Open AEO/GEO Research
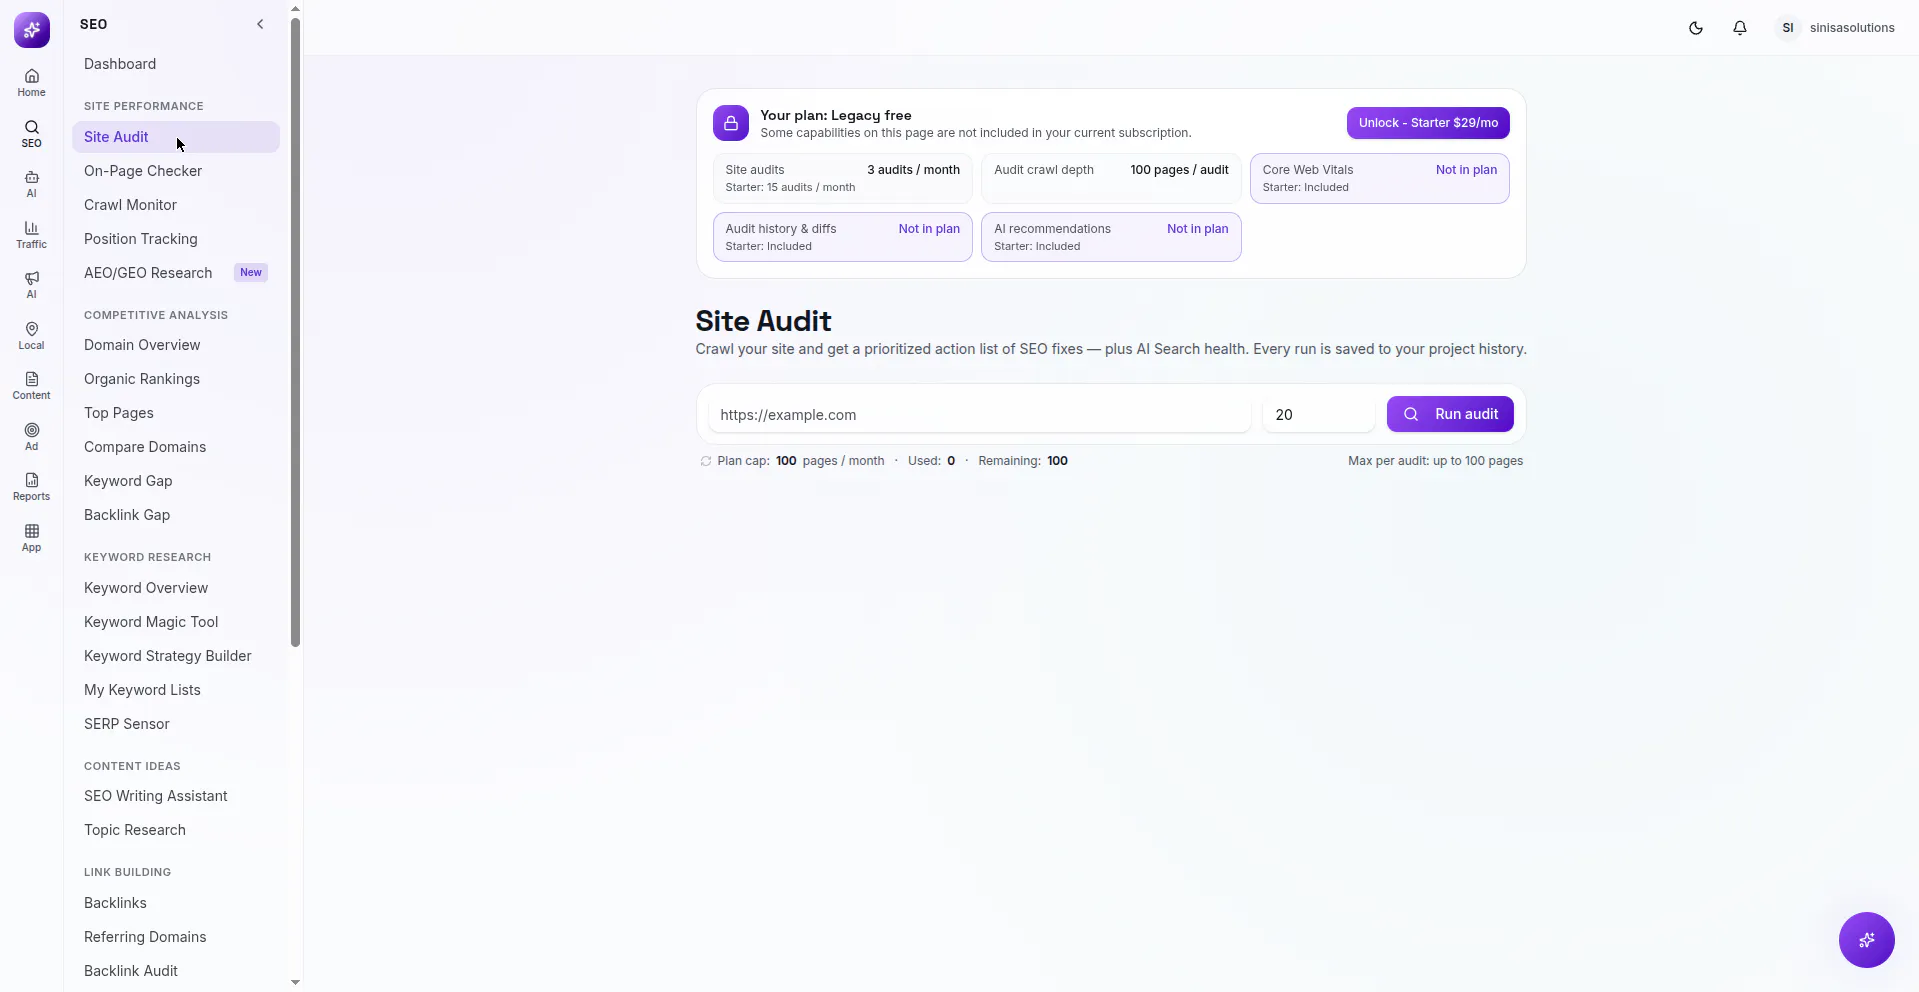The width and height of the screenshot is (1919, 992). (176, 273)
